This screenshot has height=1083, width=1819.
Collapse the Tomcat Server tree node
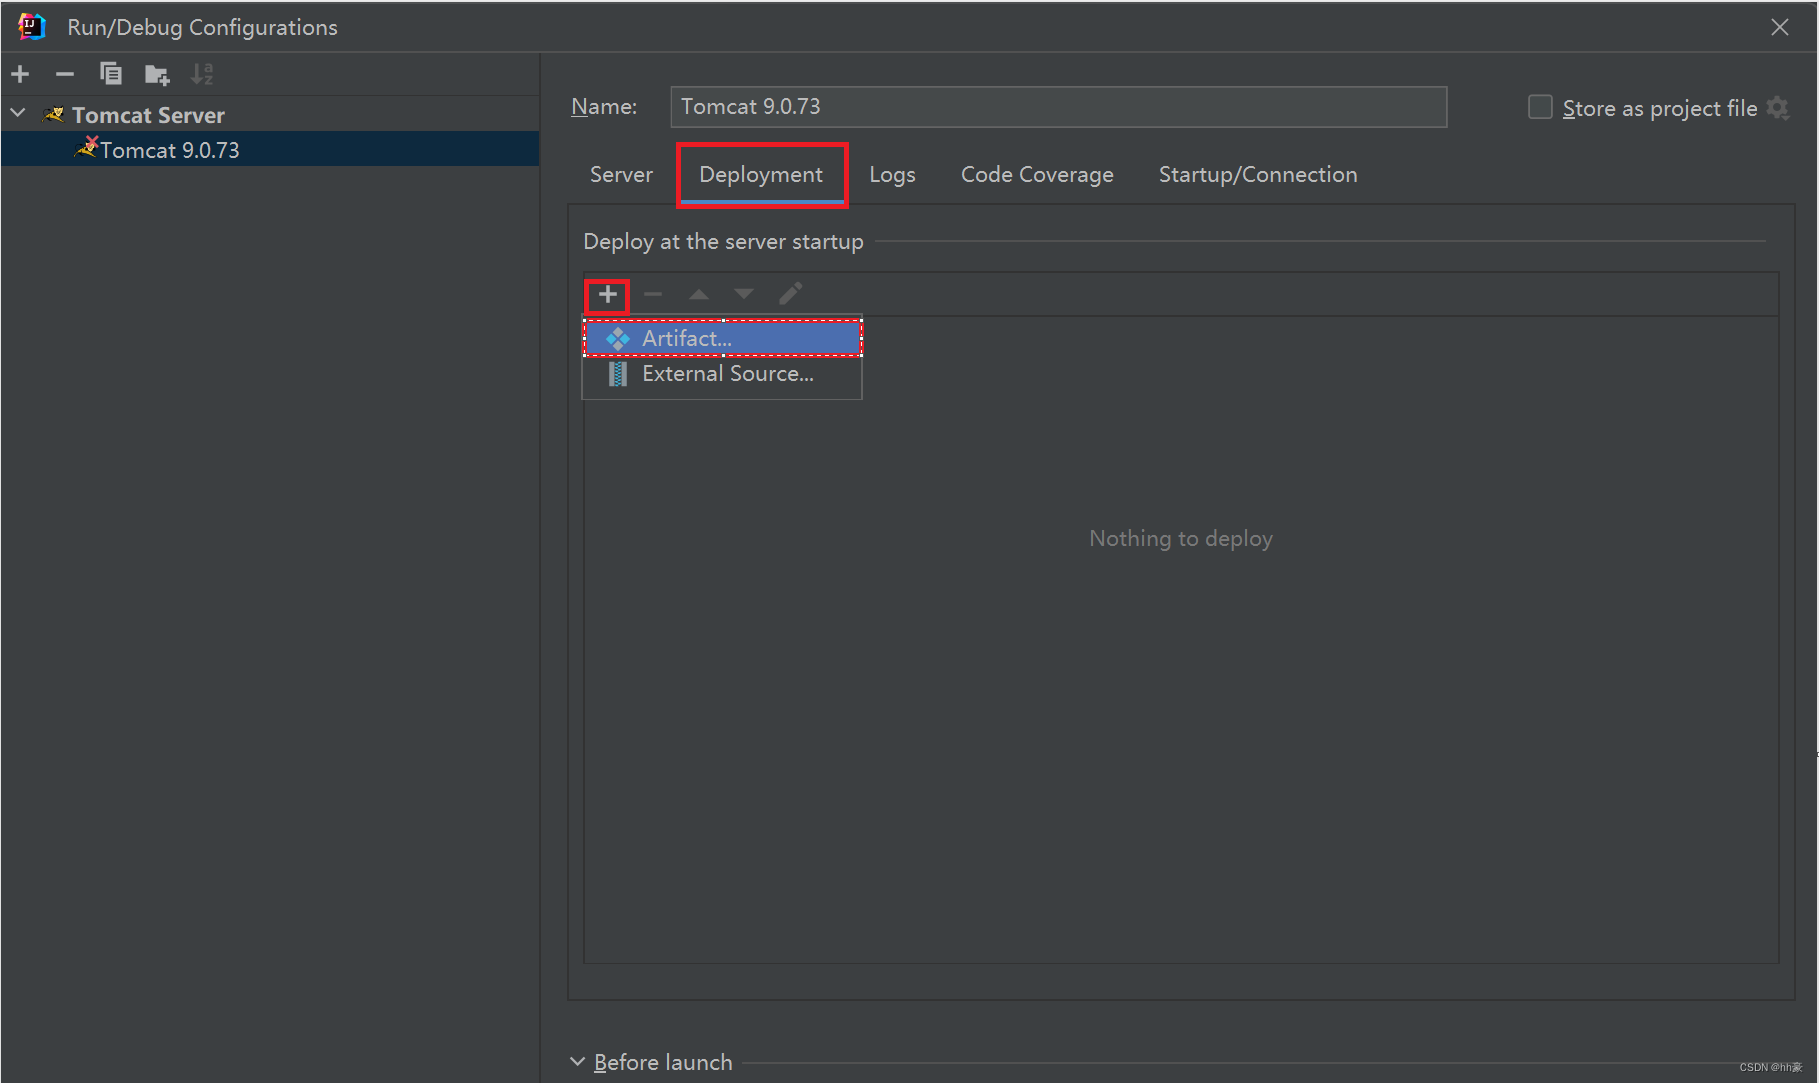(x=18, y=114)
